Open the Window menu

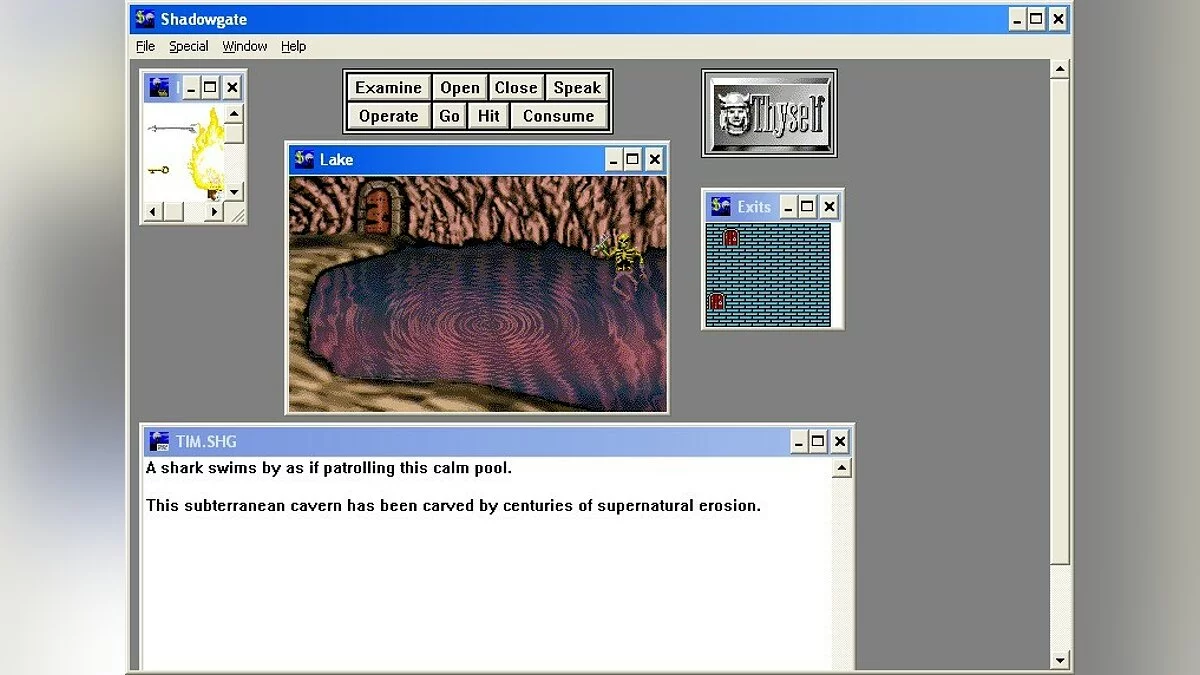[x=245, y=46]
